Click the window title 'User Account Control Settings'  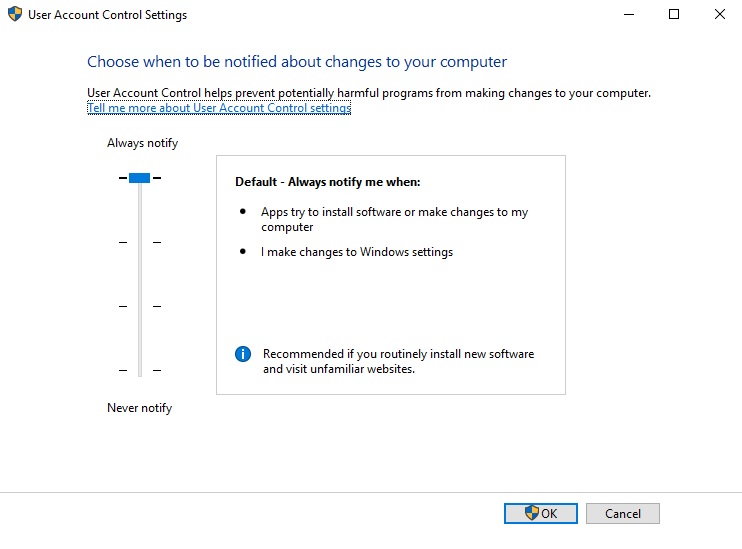tap(110, 15)
